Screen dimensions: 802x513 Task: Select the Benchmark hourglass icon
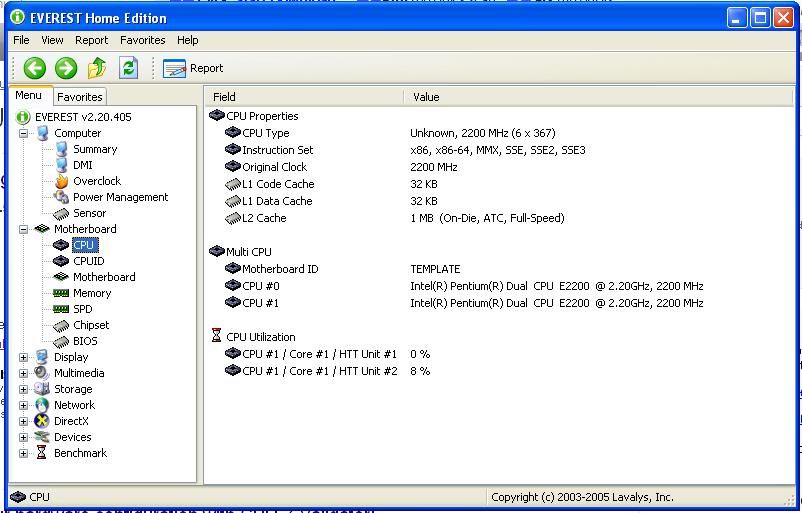click(42, 453)
